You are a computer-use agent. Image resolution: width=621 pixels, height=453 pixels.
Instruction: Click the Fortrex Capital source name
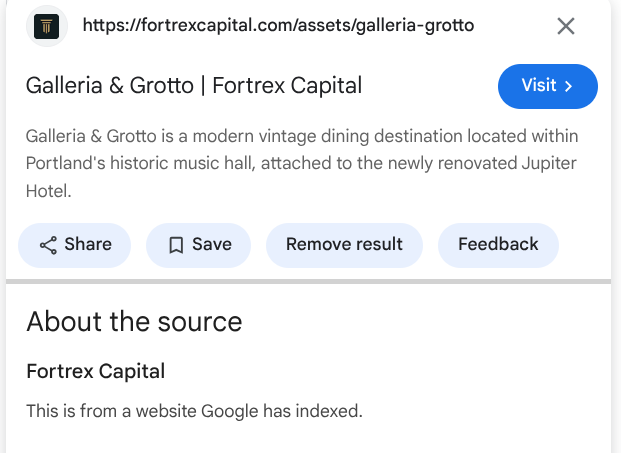[96, 371]
